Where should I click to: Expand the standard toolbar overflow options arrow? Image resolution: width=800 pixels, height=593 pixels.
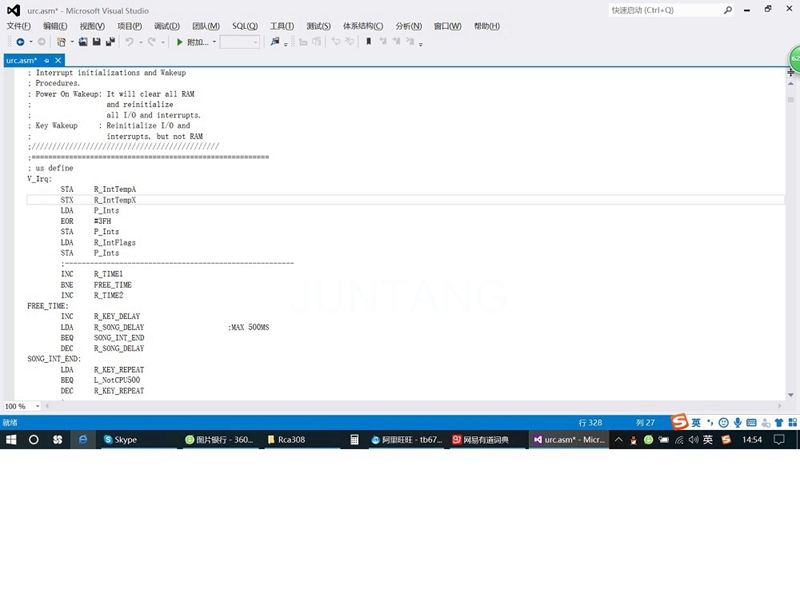tap(286, 44)
